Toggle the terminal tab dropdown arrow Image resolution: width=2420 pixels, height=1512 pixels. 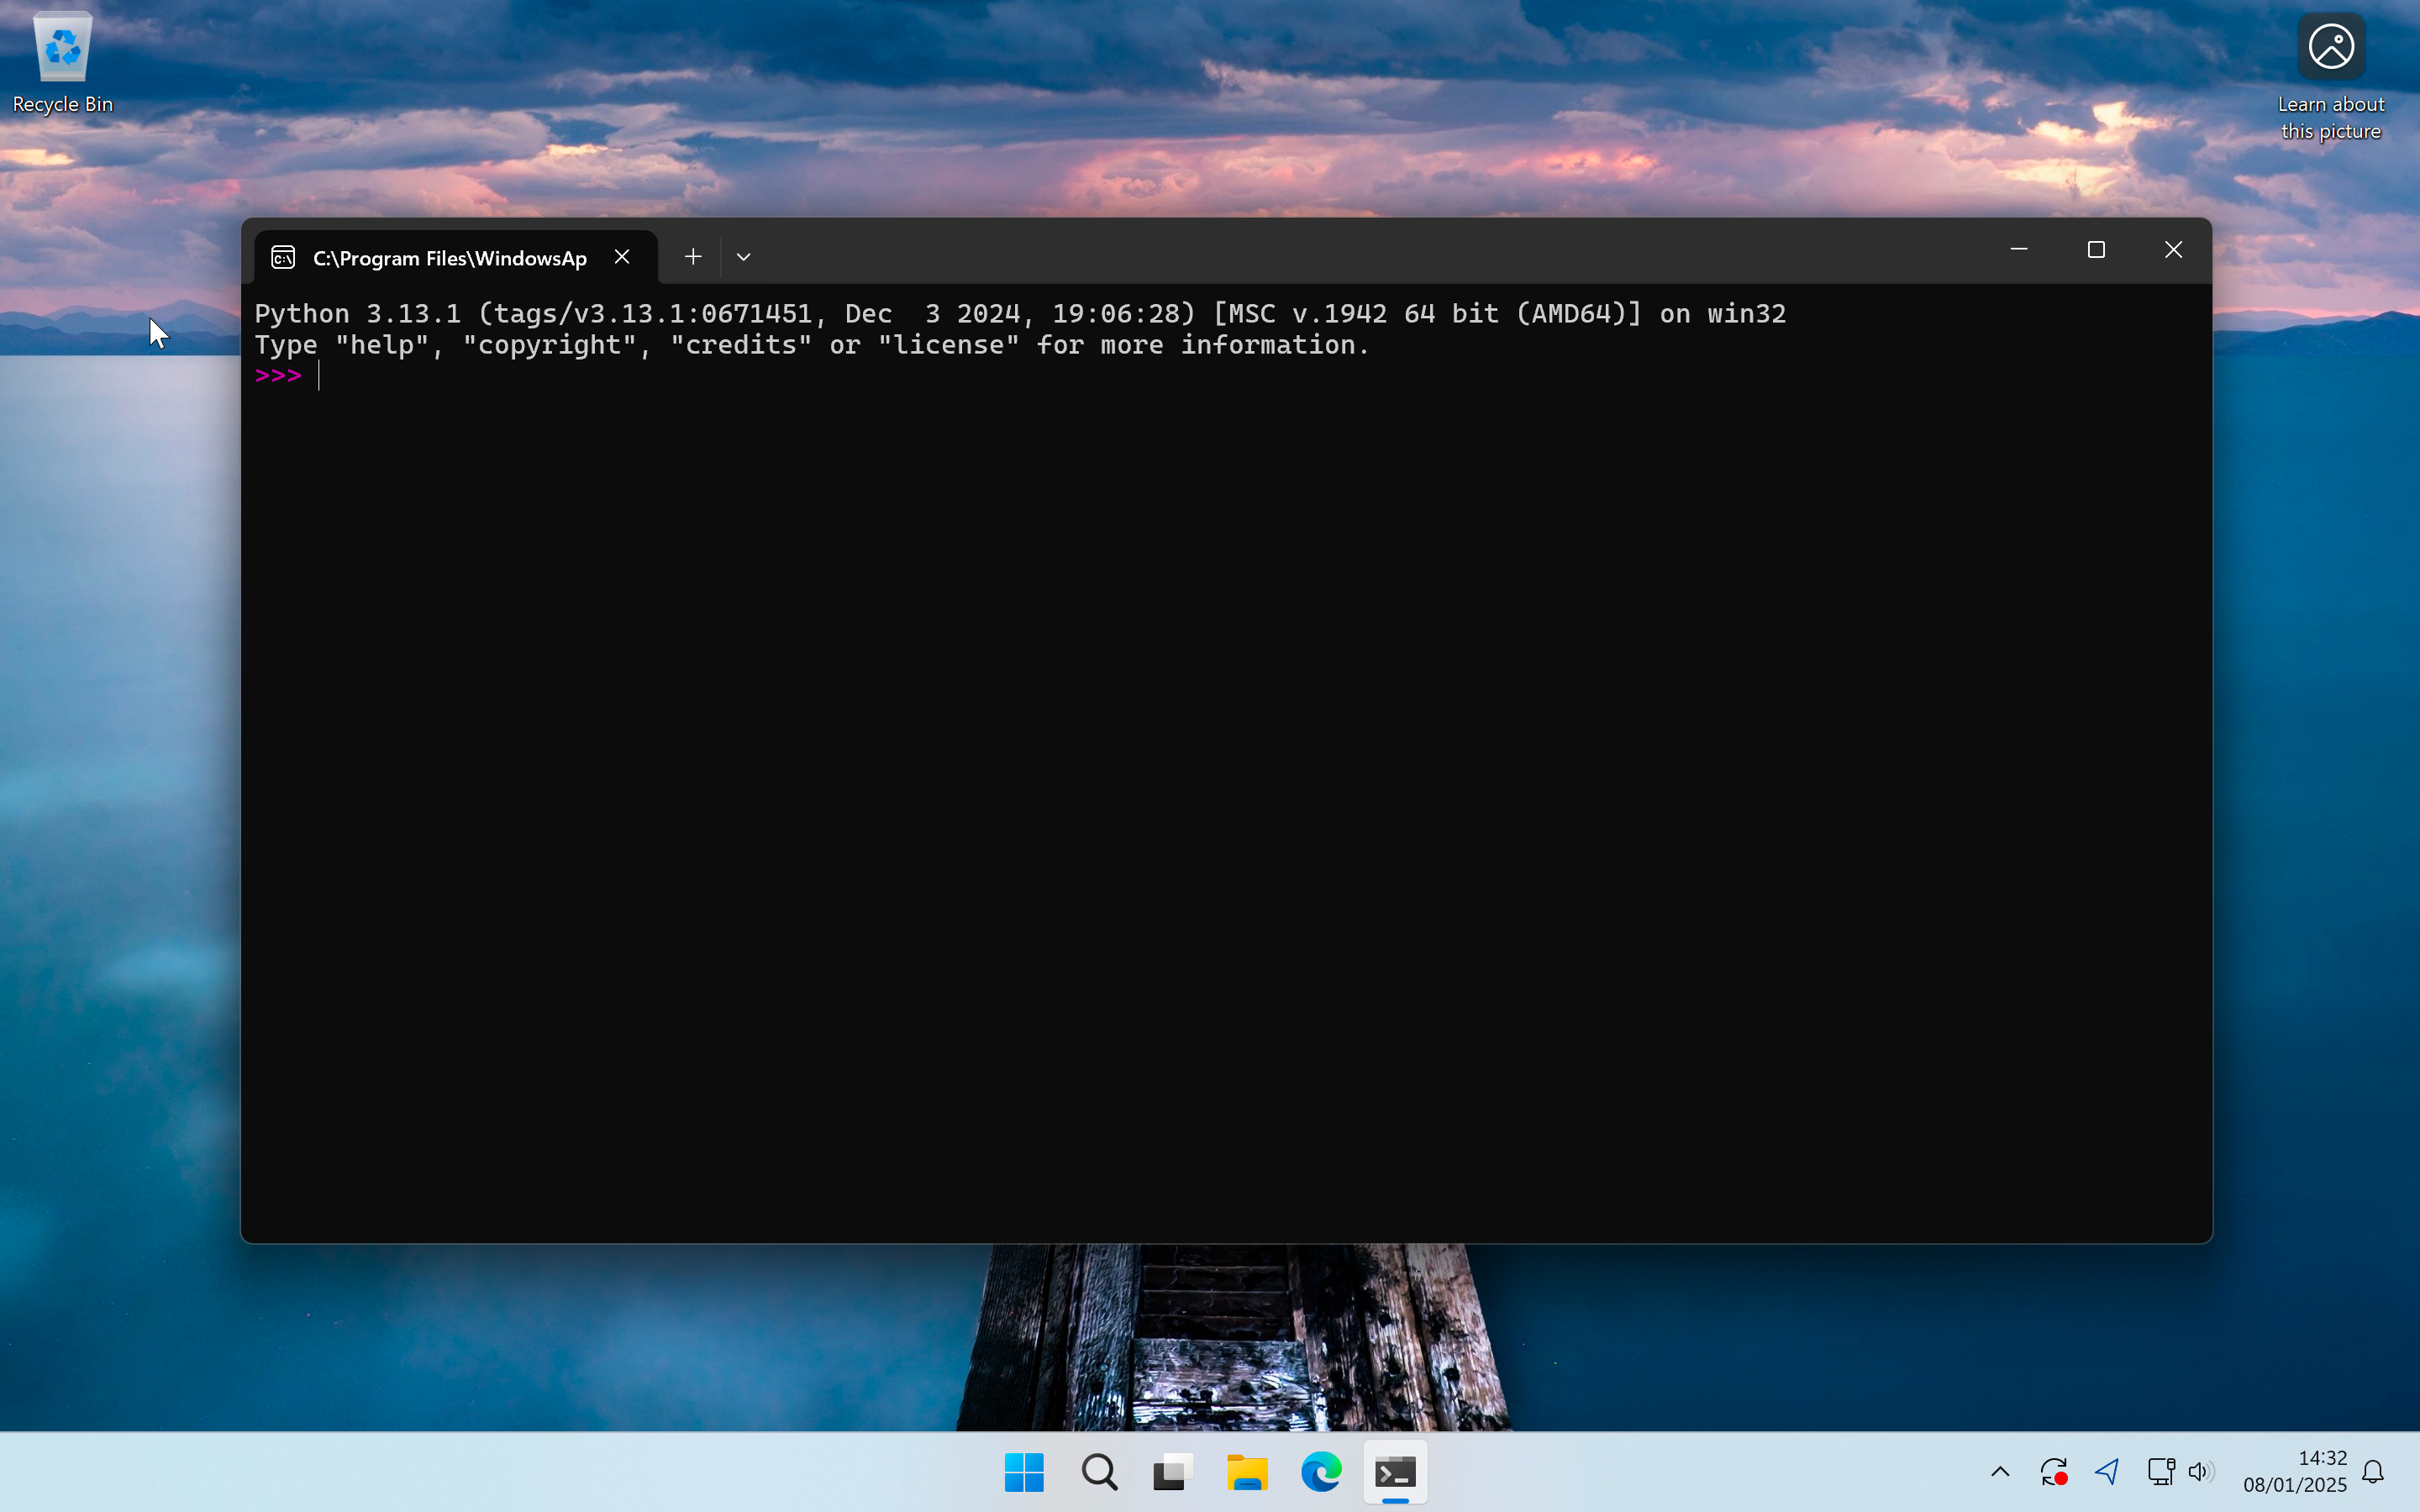coord(742,256)
